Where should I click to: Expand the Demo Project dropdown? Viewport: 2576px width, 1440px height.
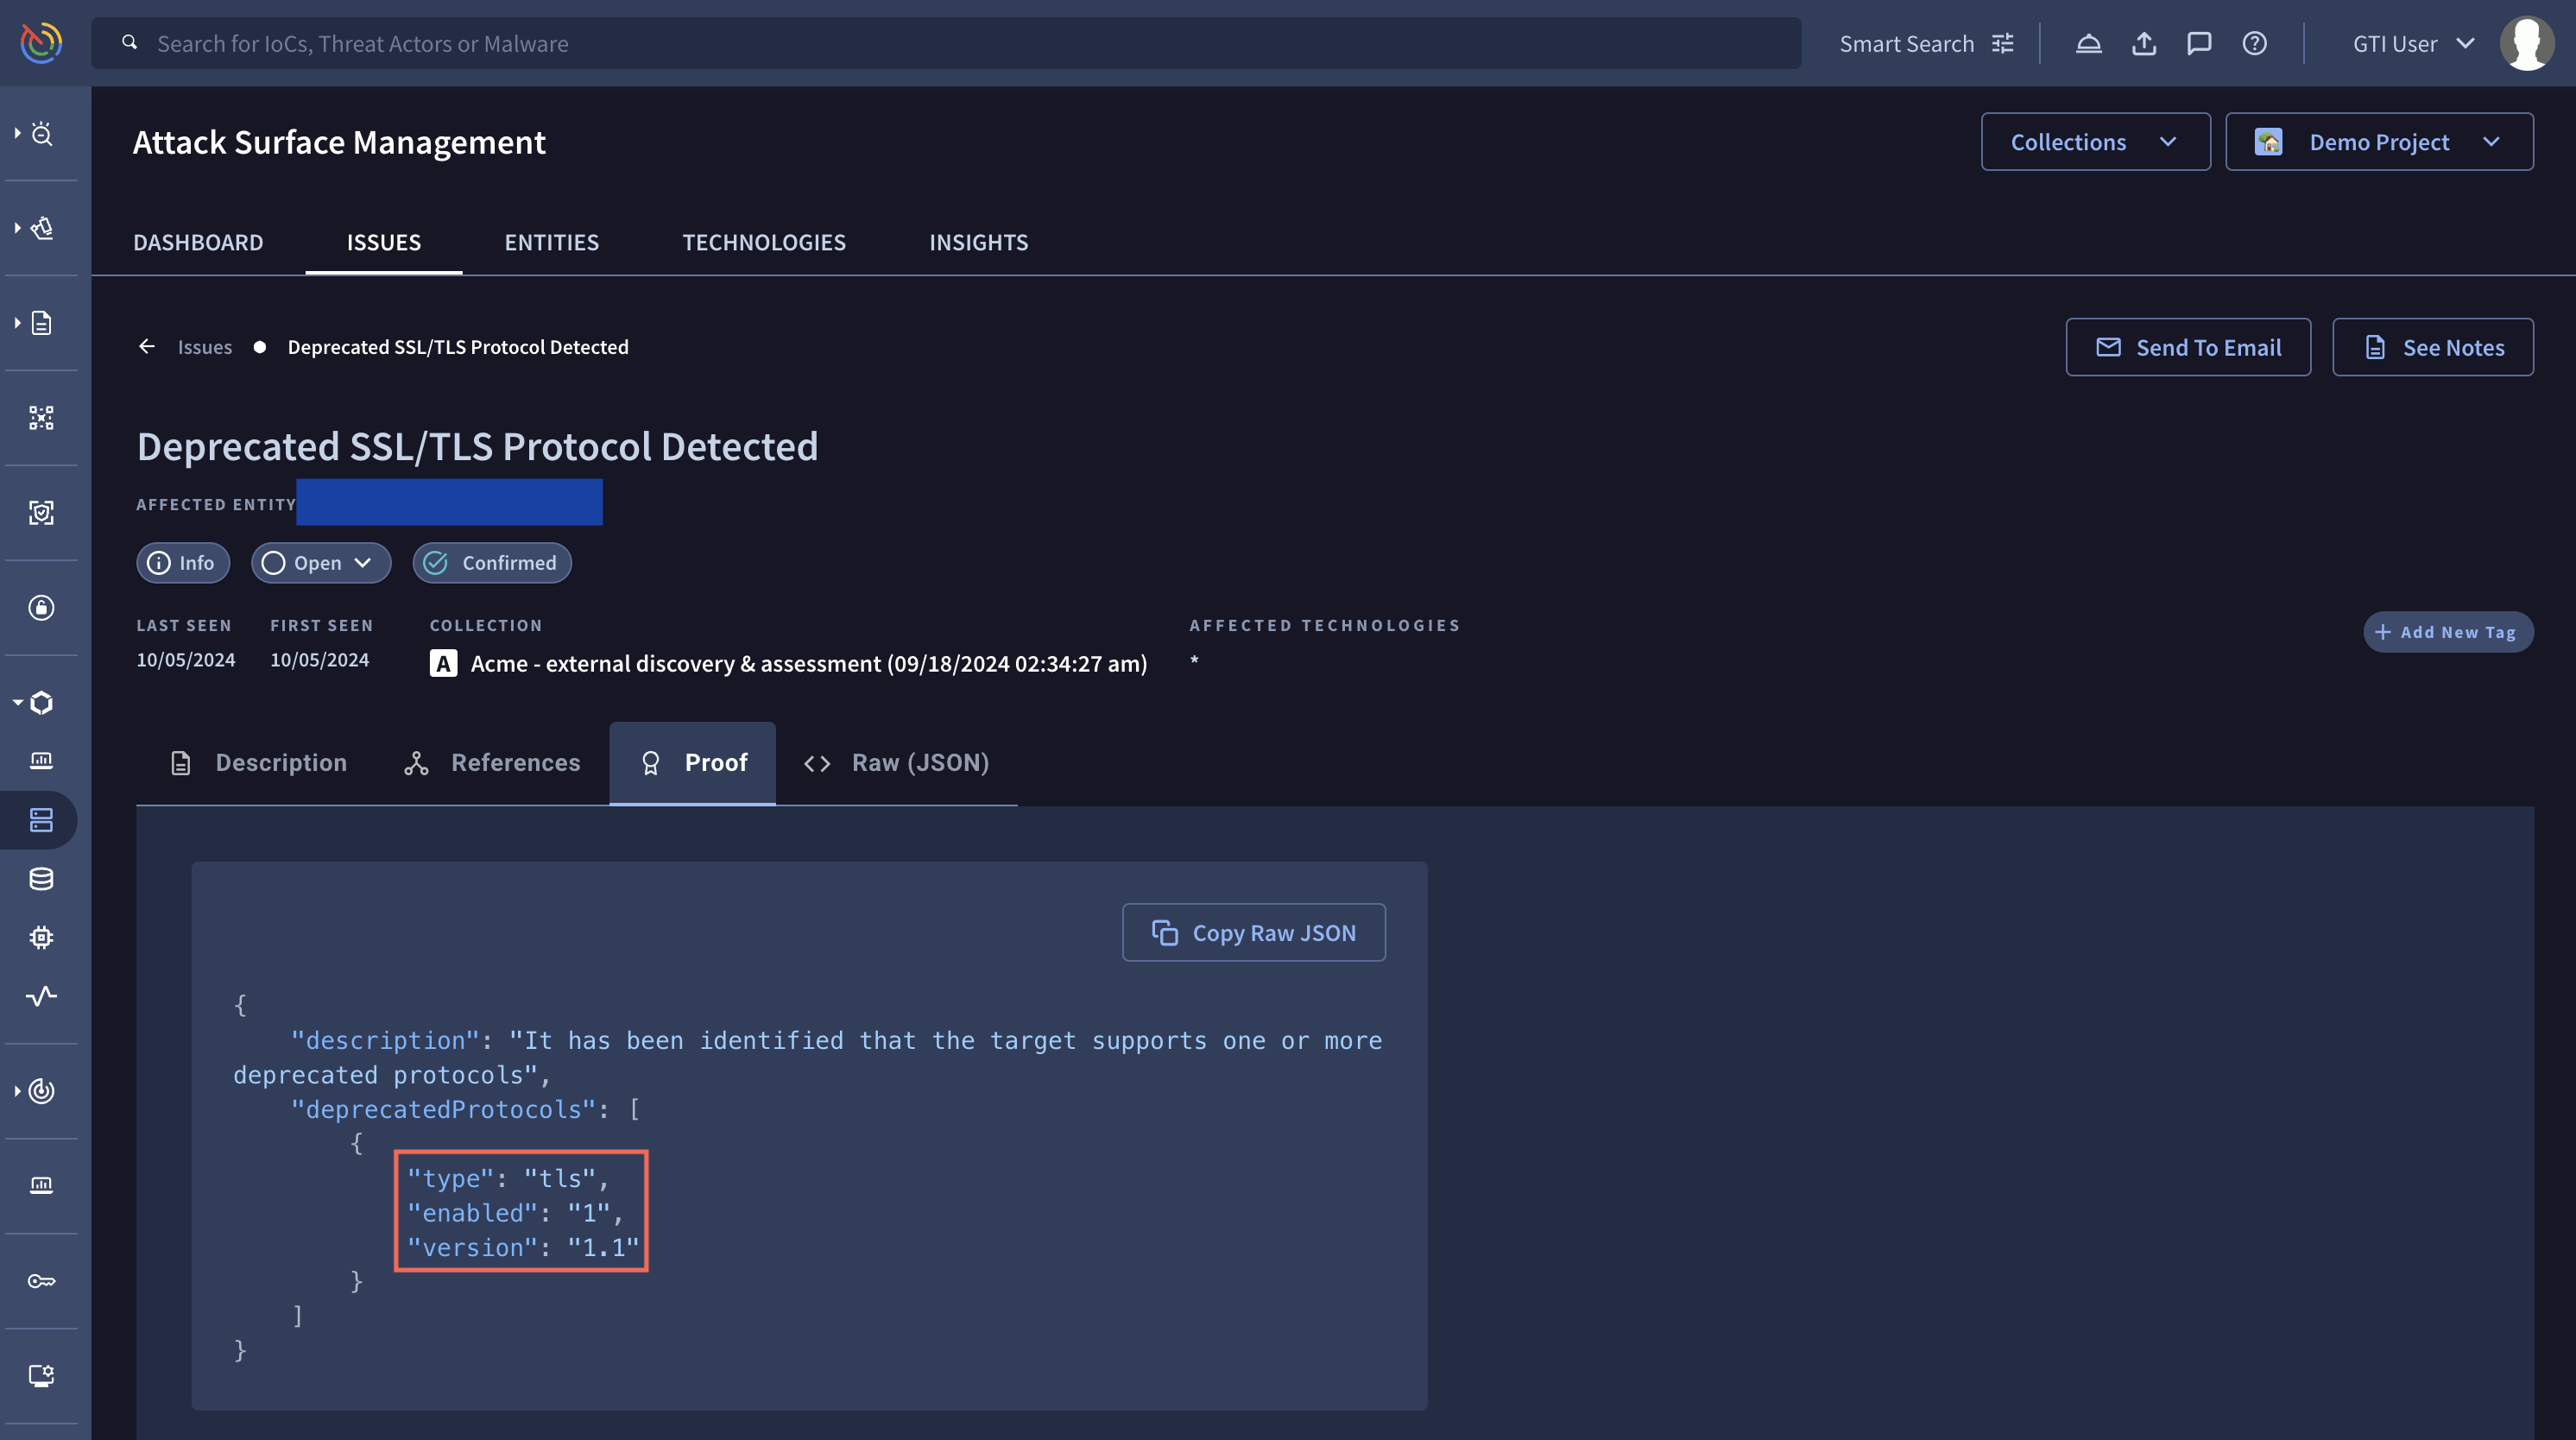[2379, 142]
